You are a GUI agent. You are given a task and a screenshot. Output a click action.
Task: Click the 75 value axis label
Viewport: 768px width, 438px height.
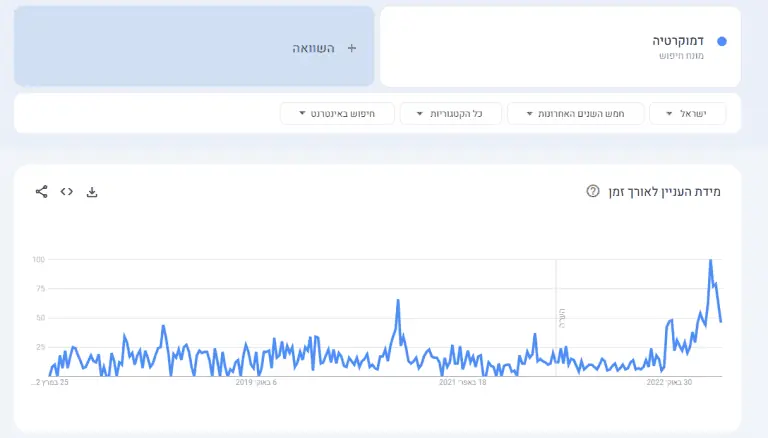click(x=40, y=289)
